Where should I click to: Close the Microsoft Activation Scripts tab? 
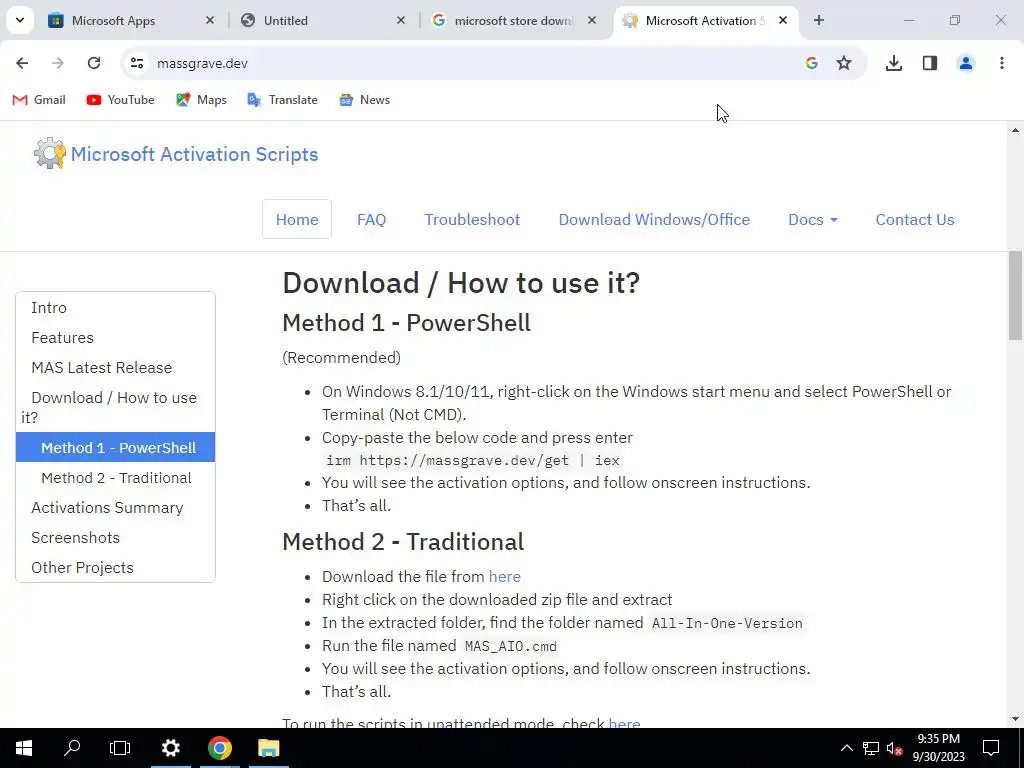(x=783, y=20)
